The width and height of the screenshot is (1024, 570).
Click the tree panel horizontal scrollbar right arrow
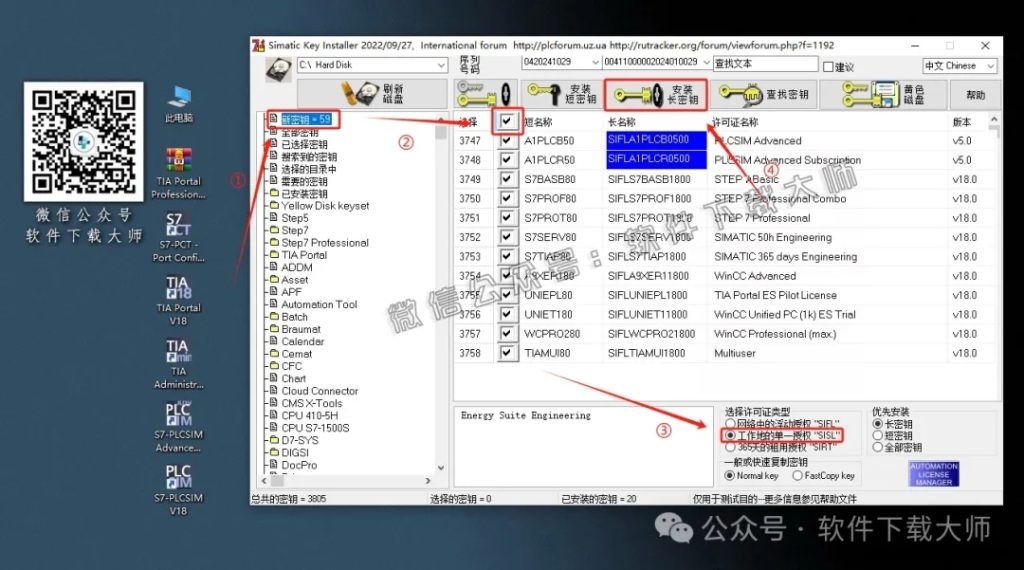428,481
